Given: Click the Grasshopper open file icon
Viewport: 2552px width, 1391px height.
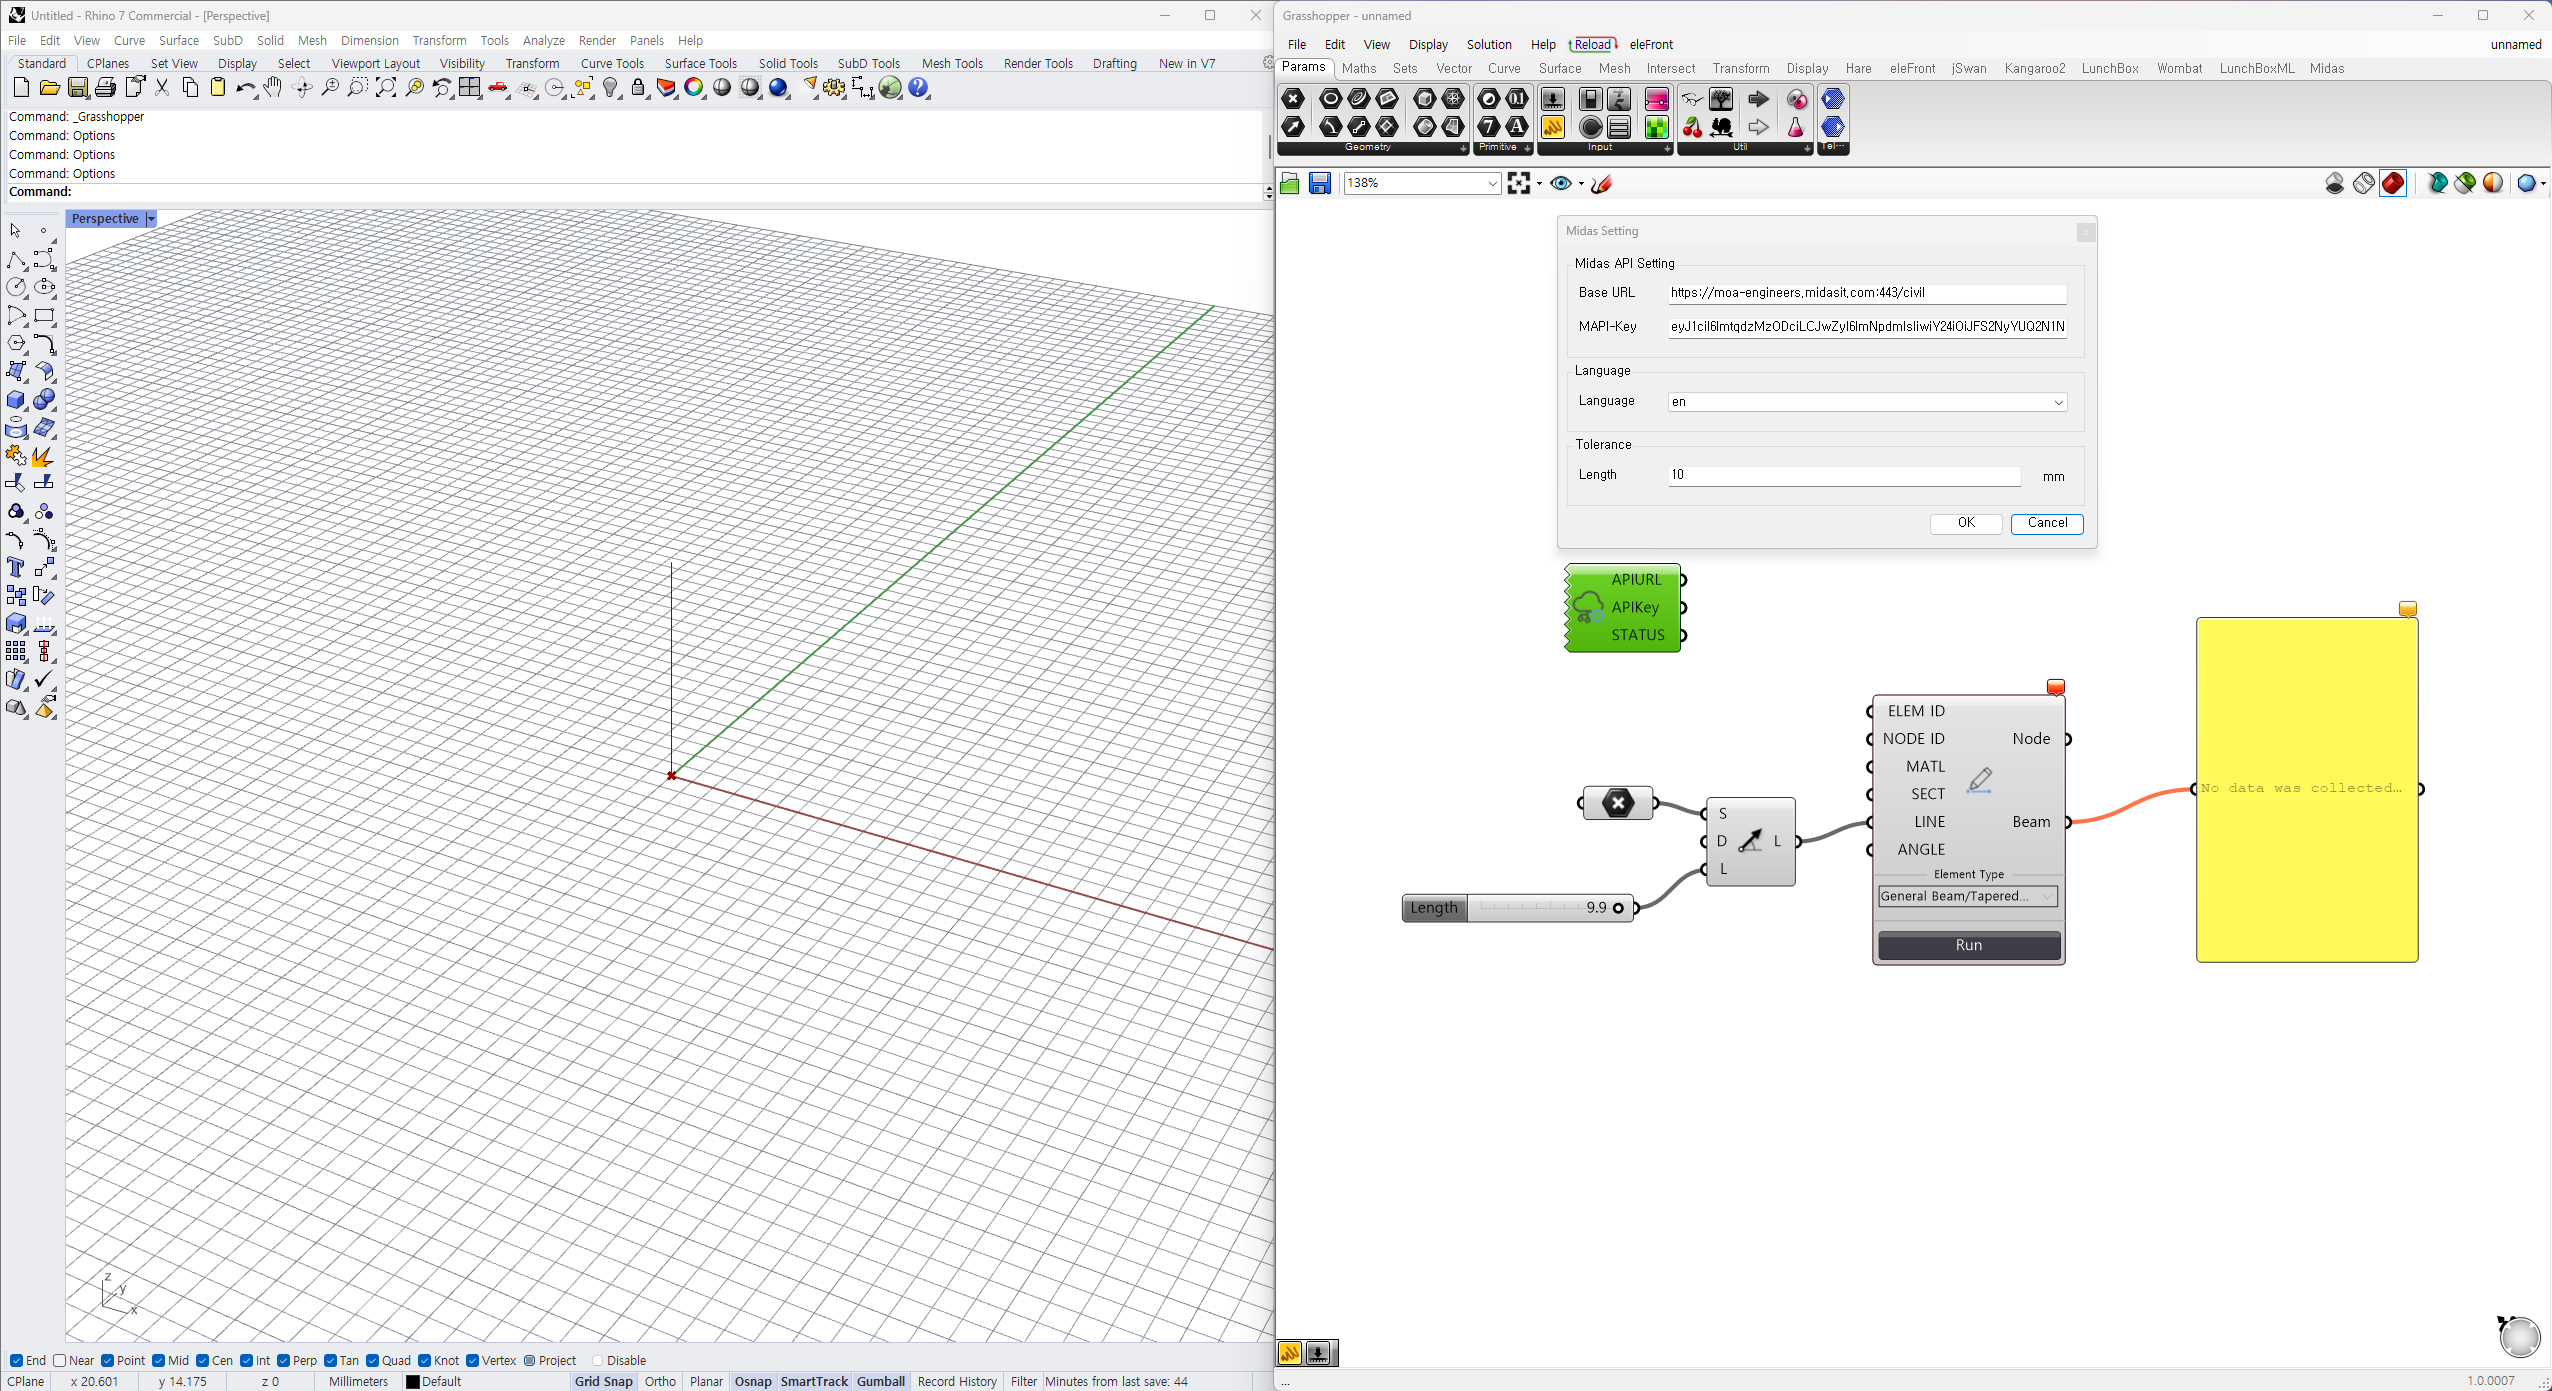Looking at the screenshot, I should pyautogui.click(x=1290, y=183).
